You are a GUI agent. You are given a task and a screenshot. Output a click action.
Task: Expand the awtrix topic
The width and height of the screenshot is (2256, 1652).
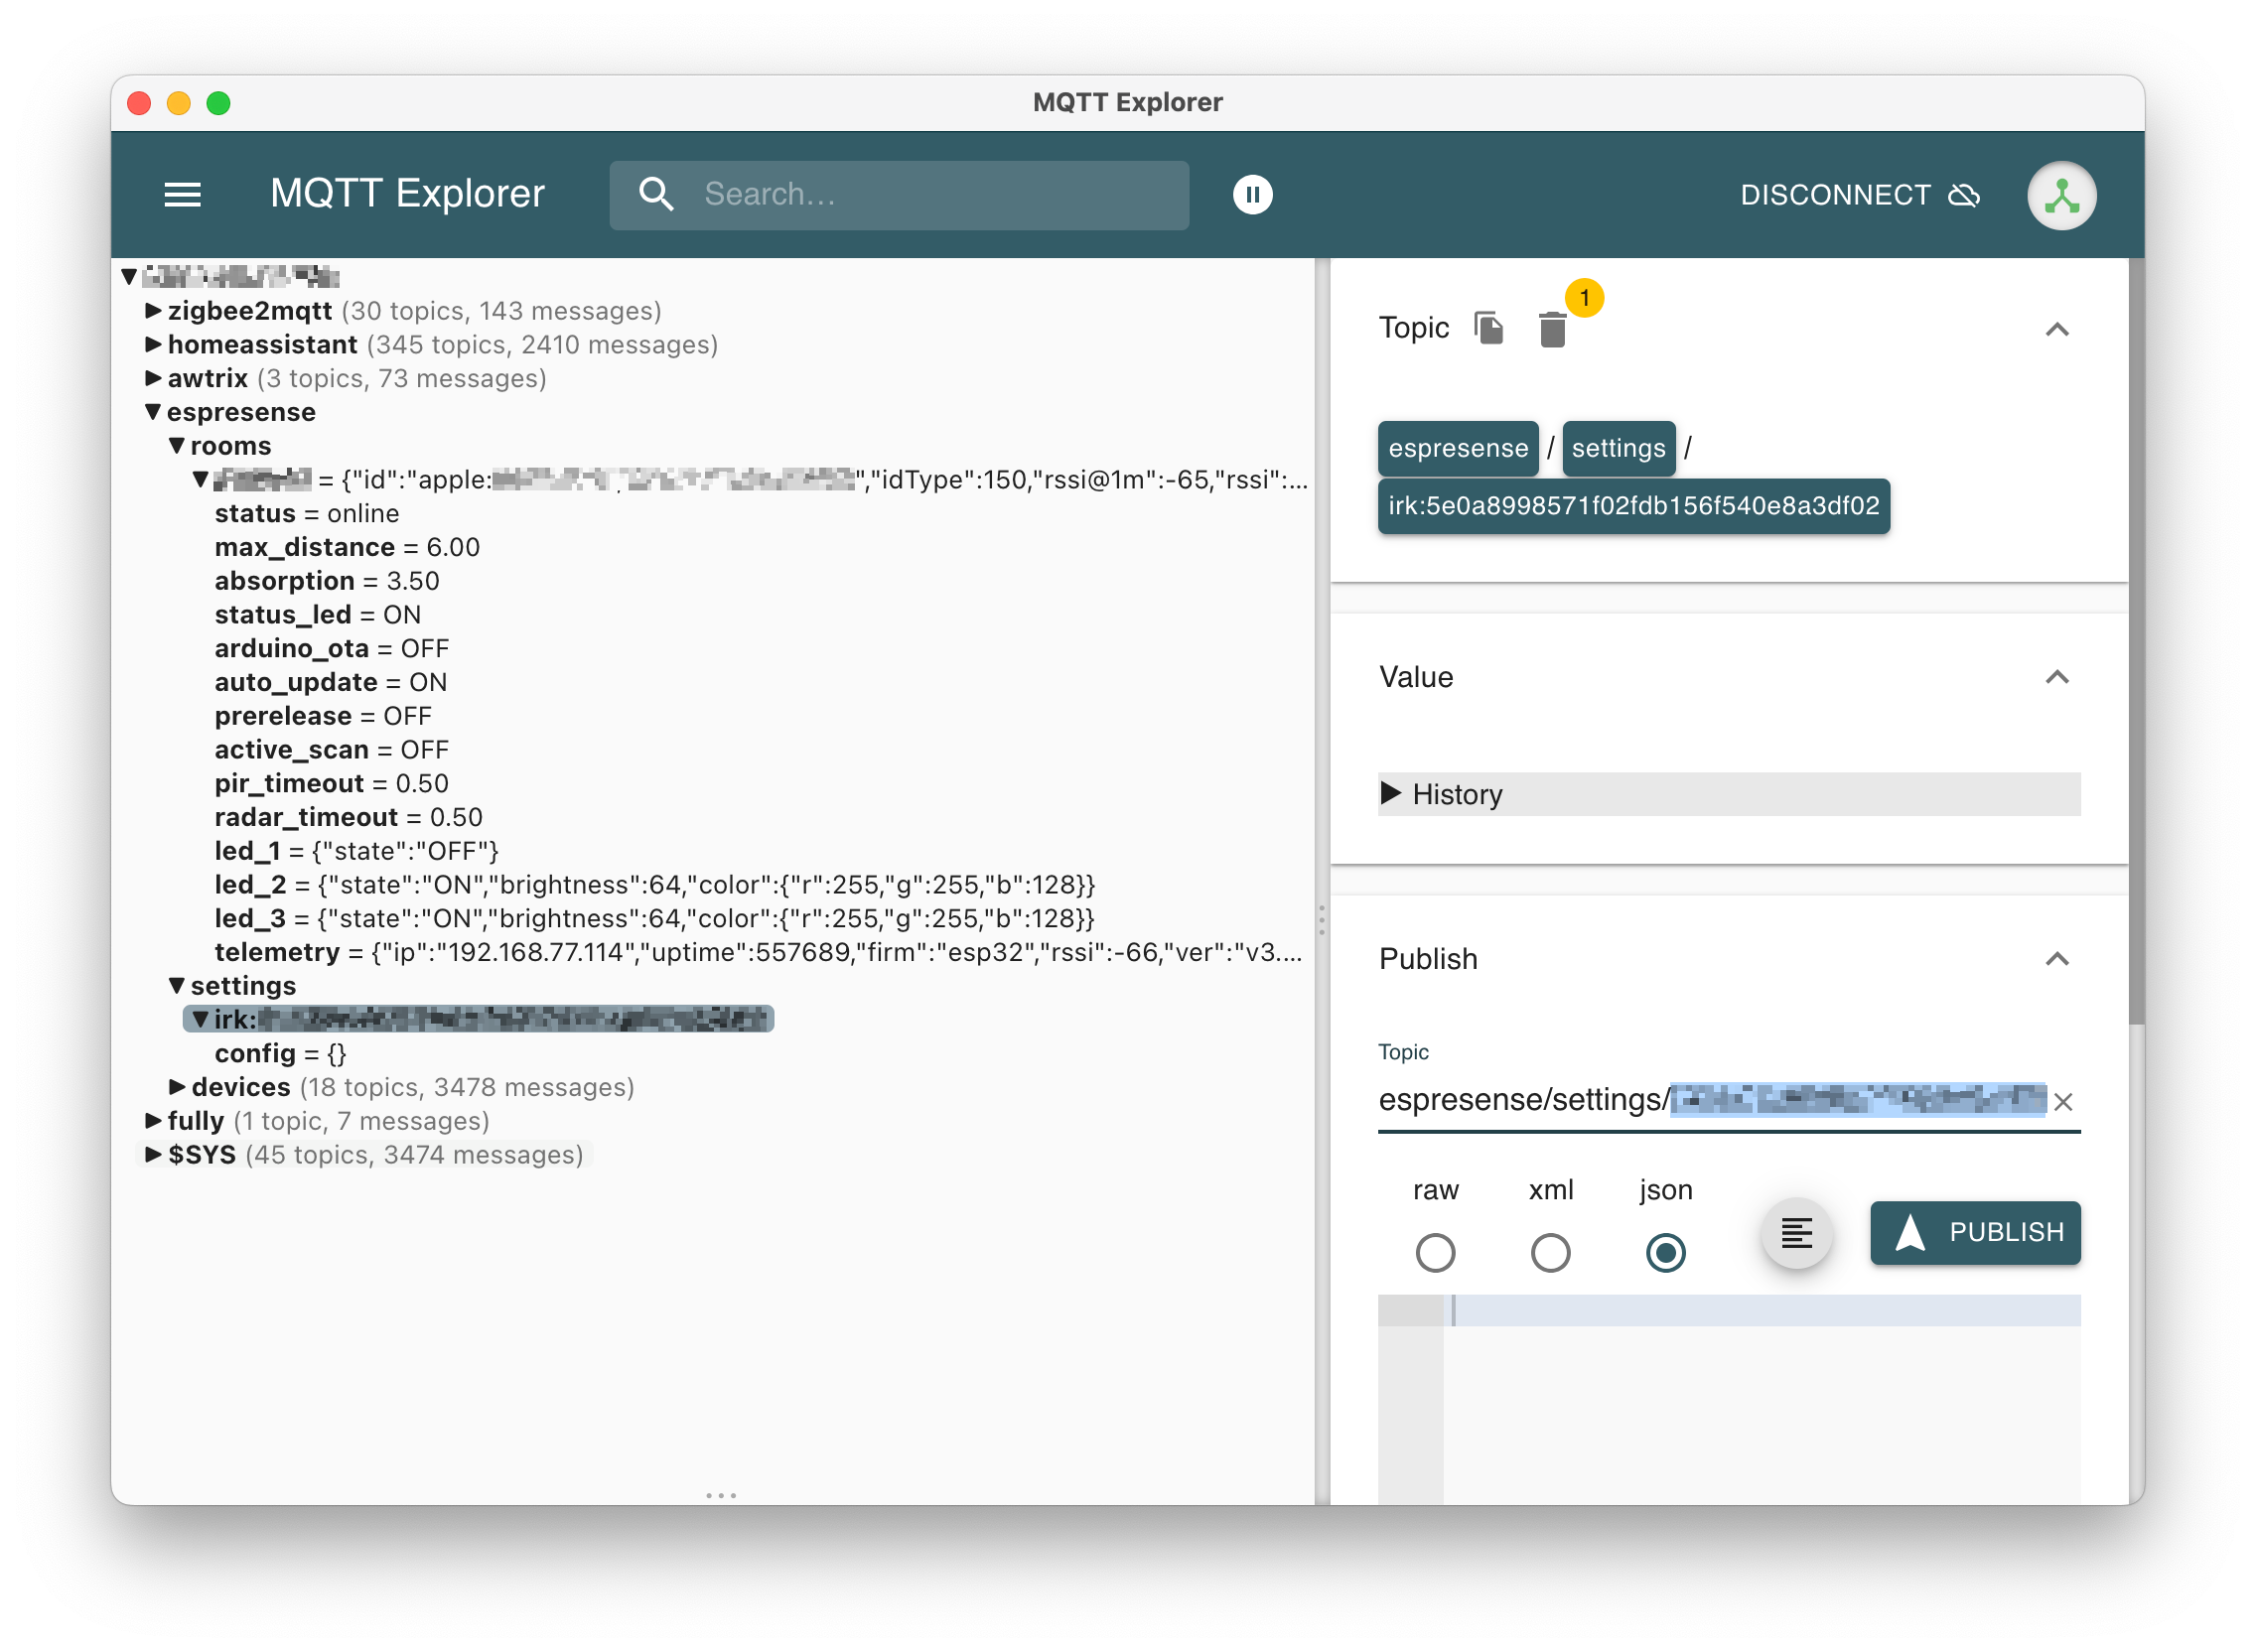(153, 378)
